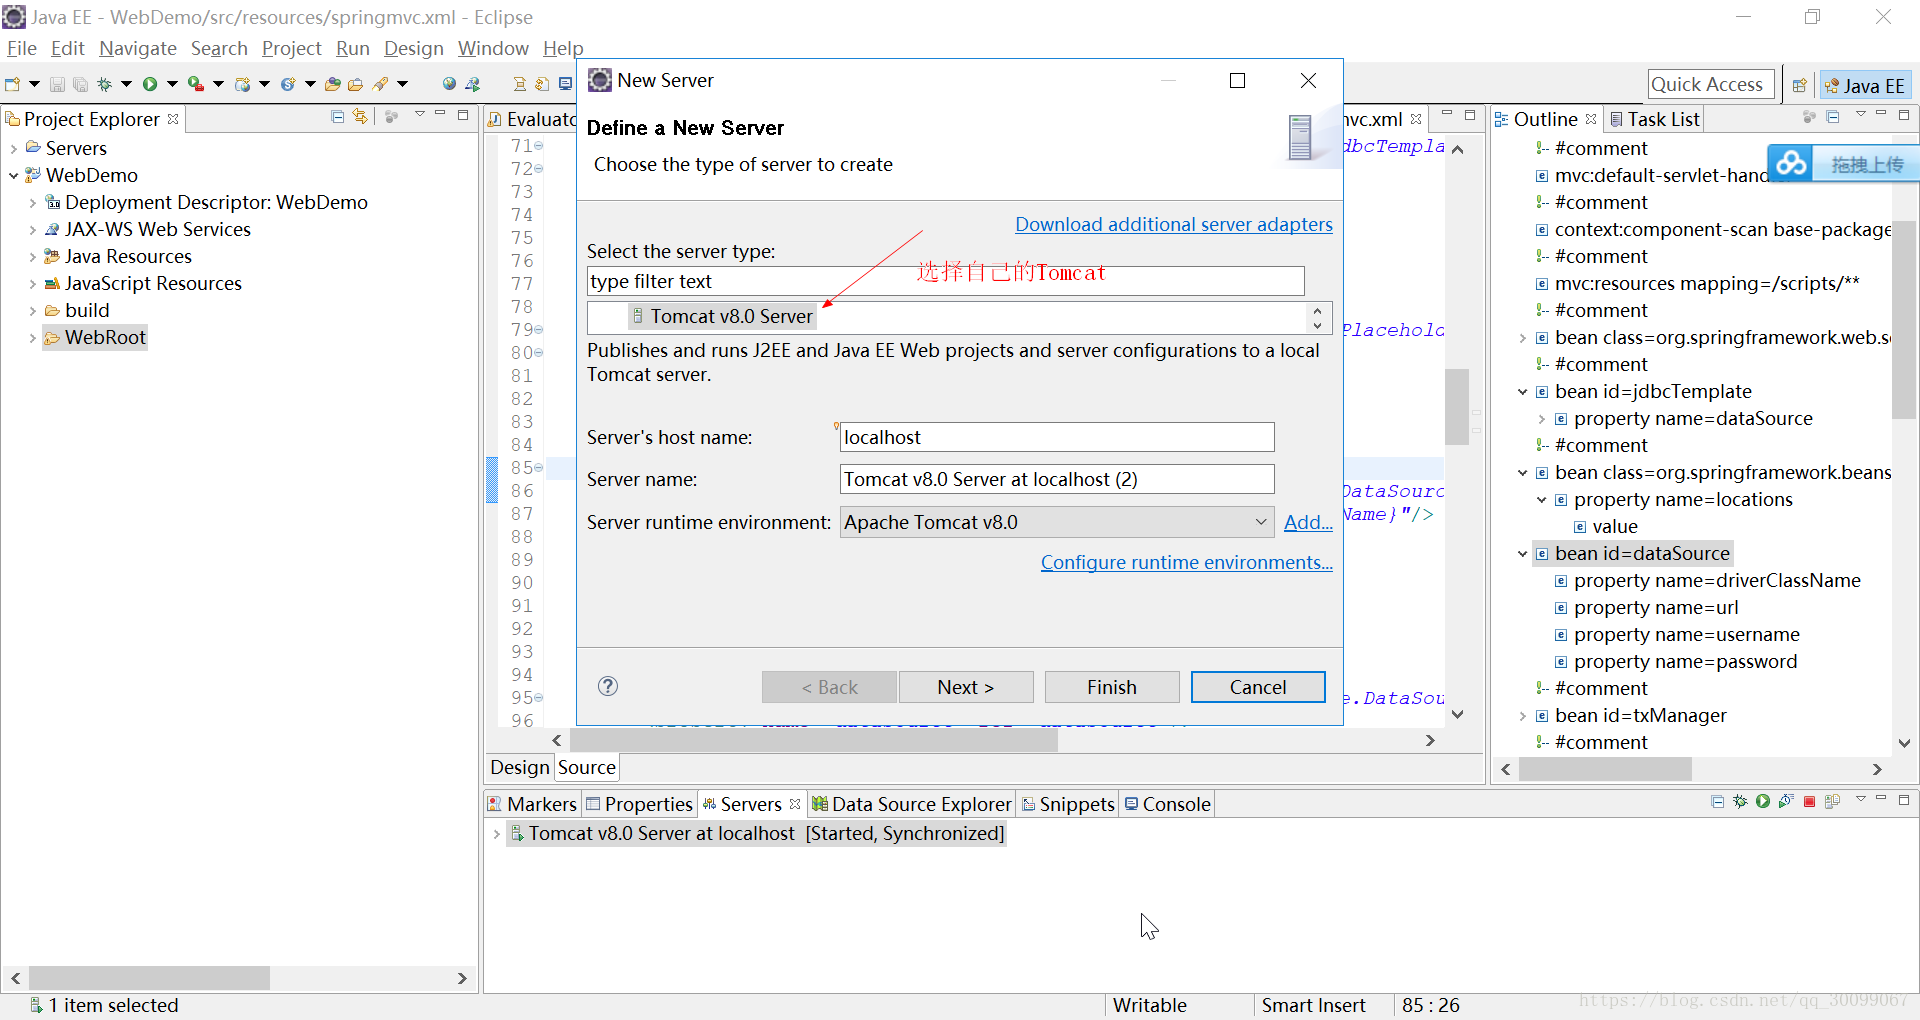
Task: Click the Cancel button
Action: pos(1258,687)
